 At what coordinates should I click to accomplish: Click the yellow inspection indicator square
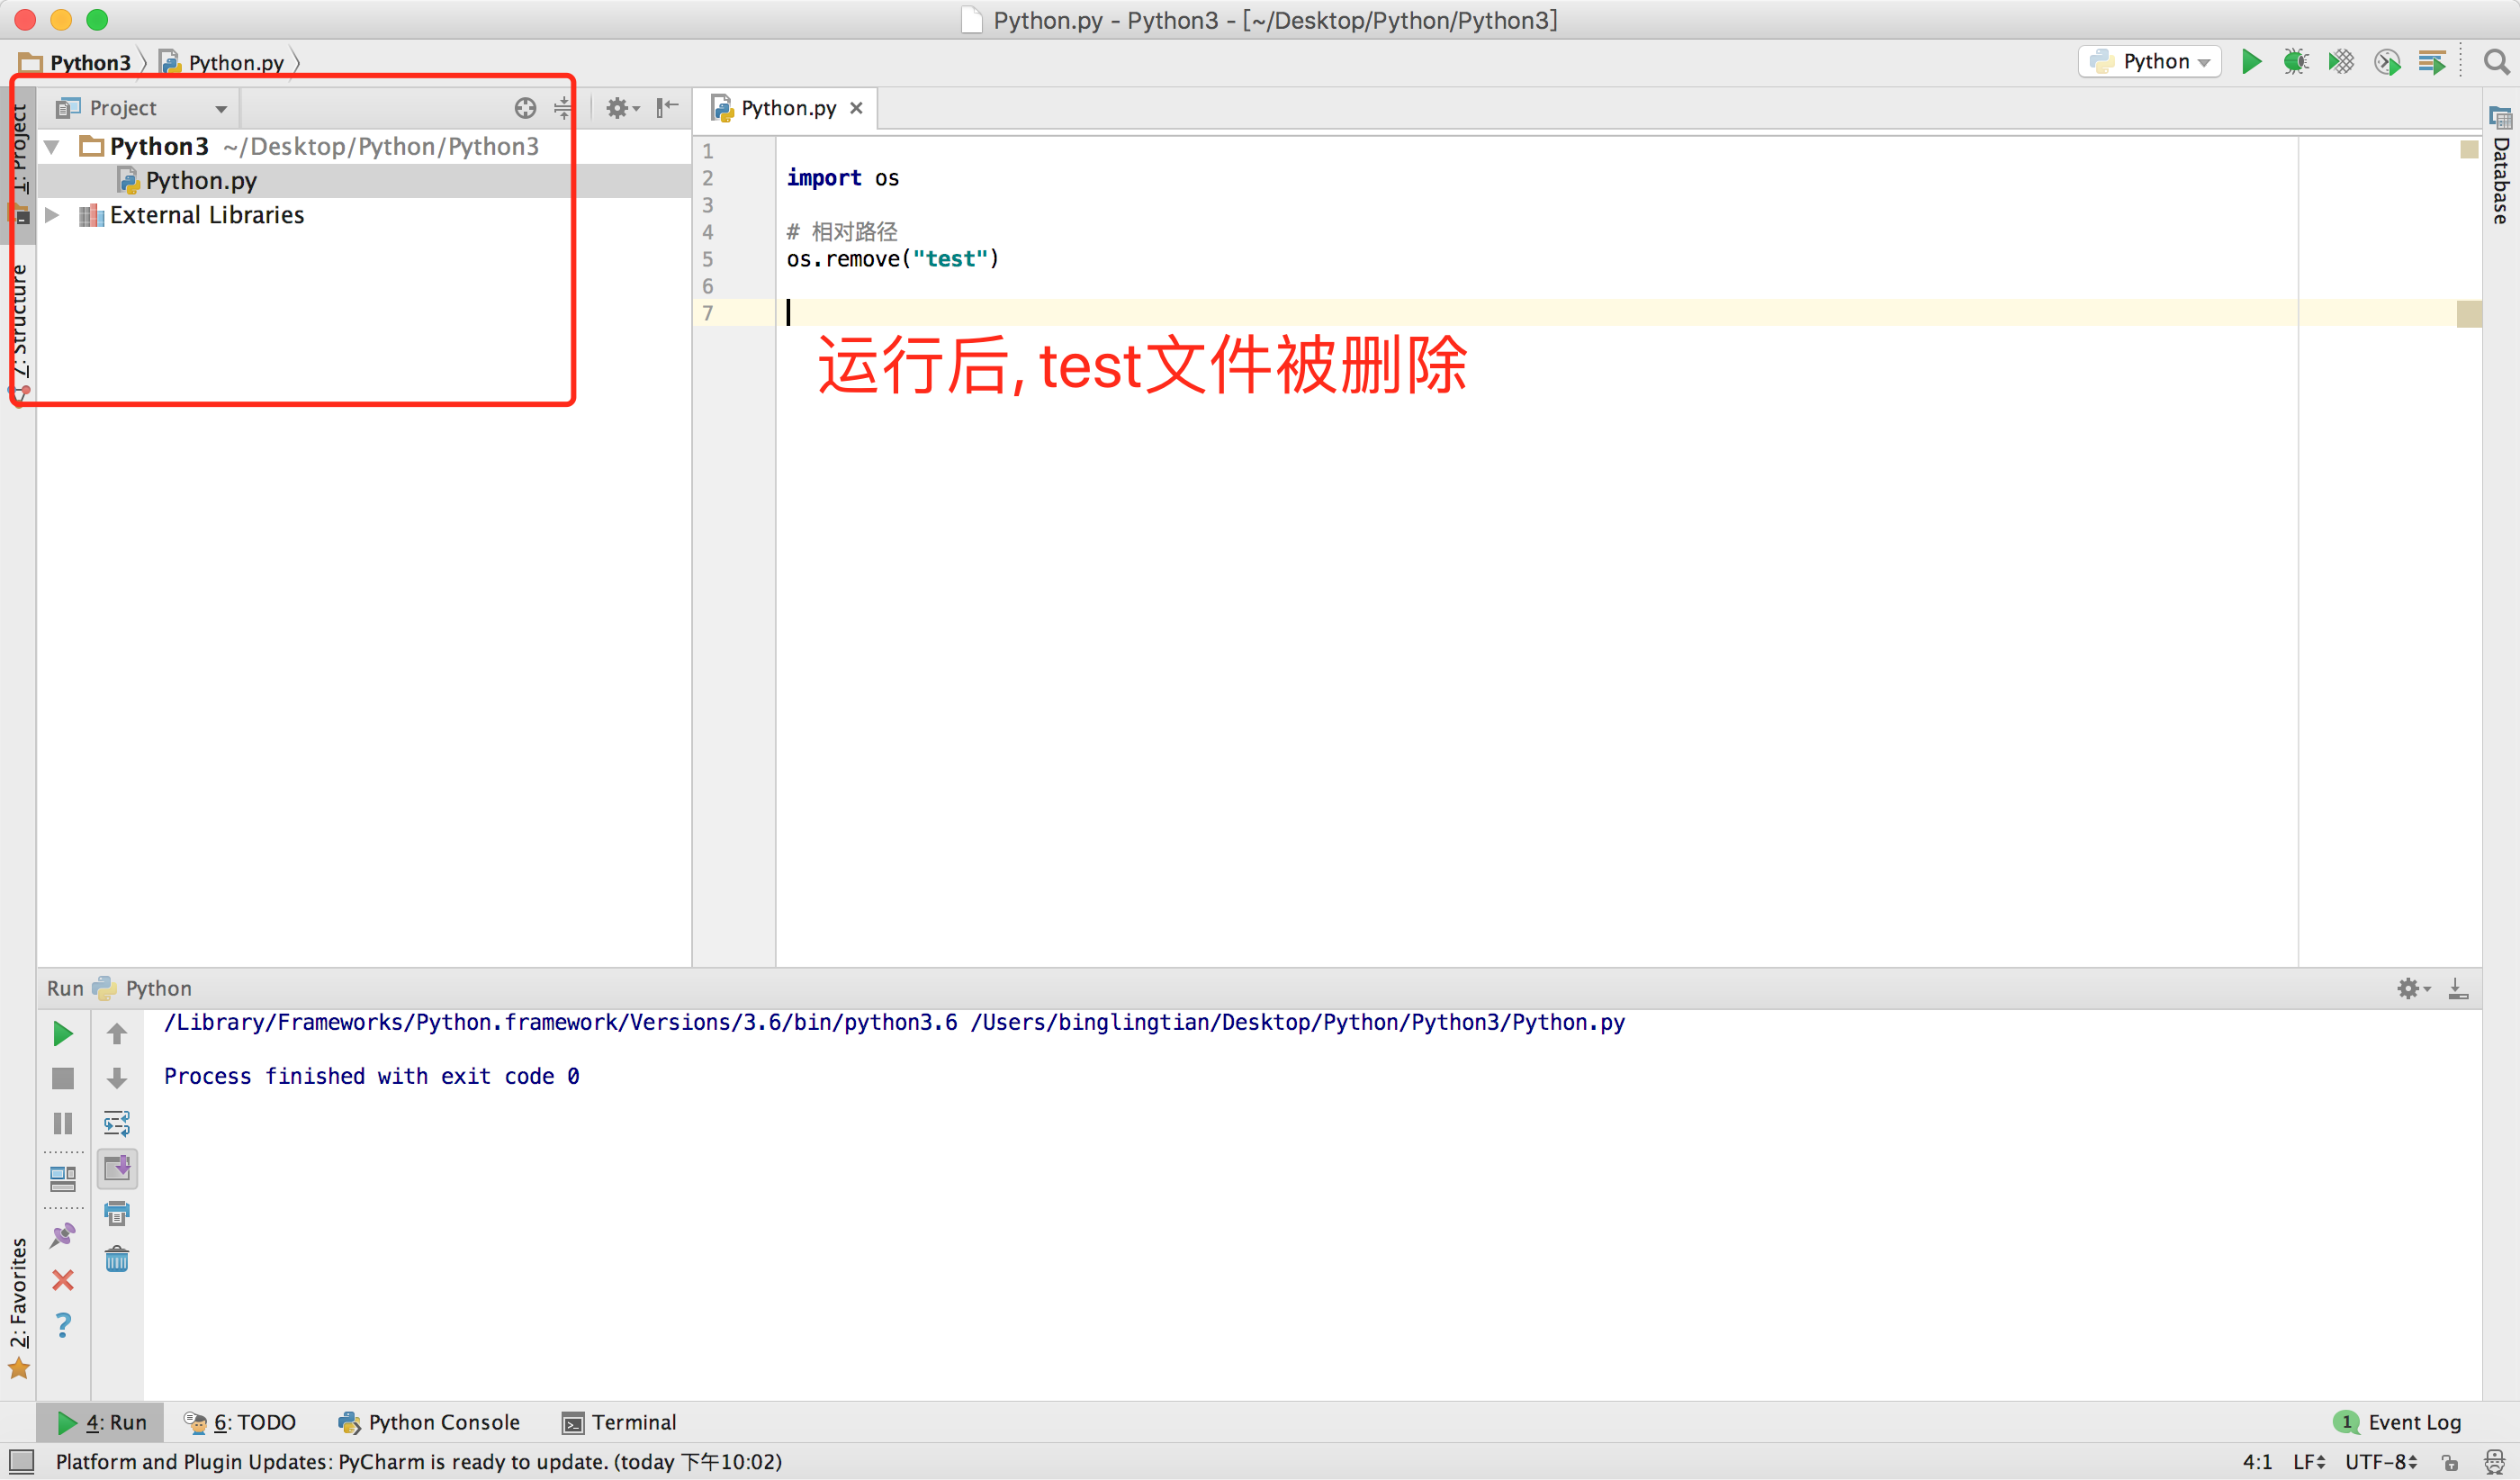point(2469,150)
